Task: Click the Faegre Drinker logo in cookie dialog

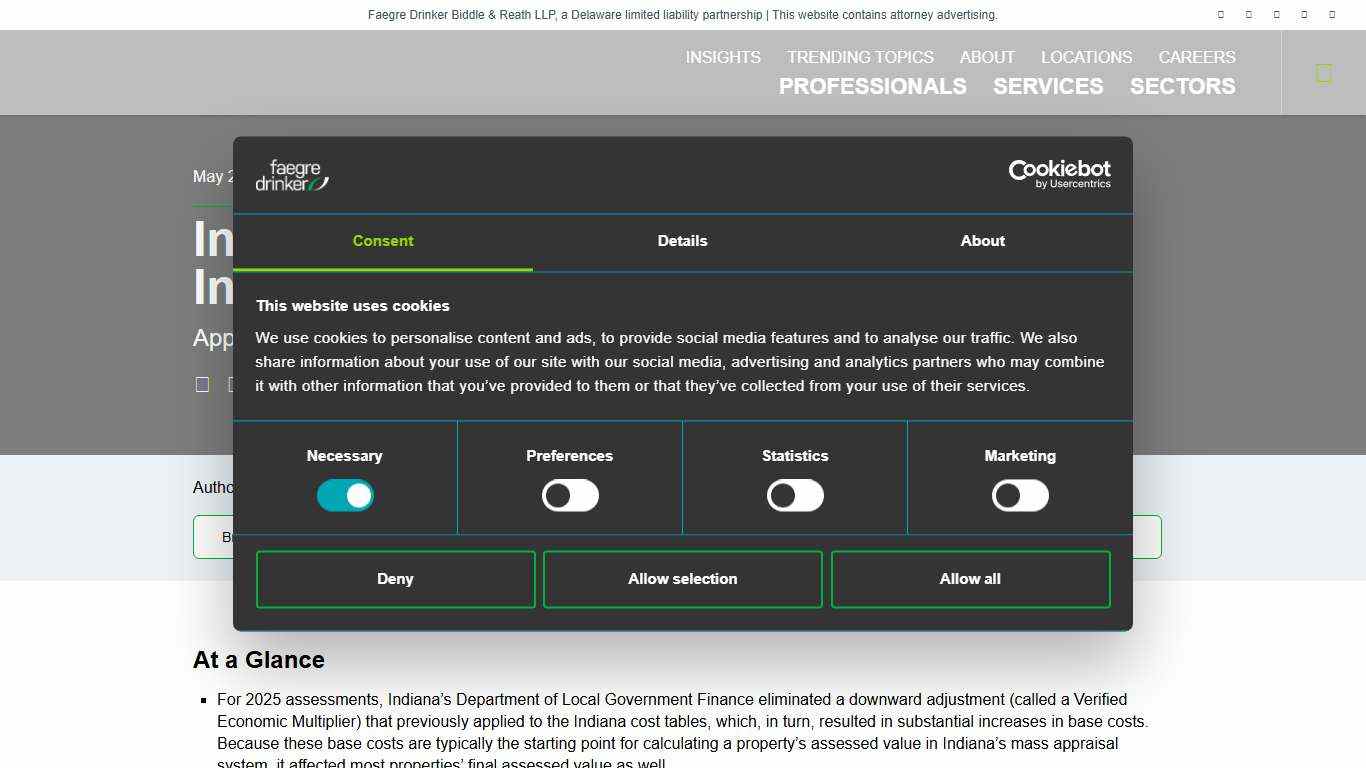Action: point(292,175)
